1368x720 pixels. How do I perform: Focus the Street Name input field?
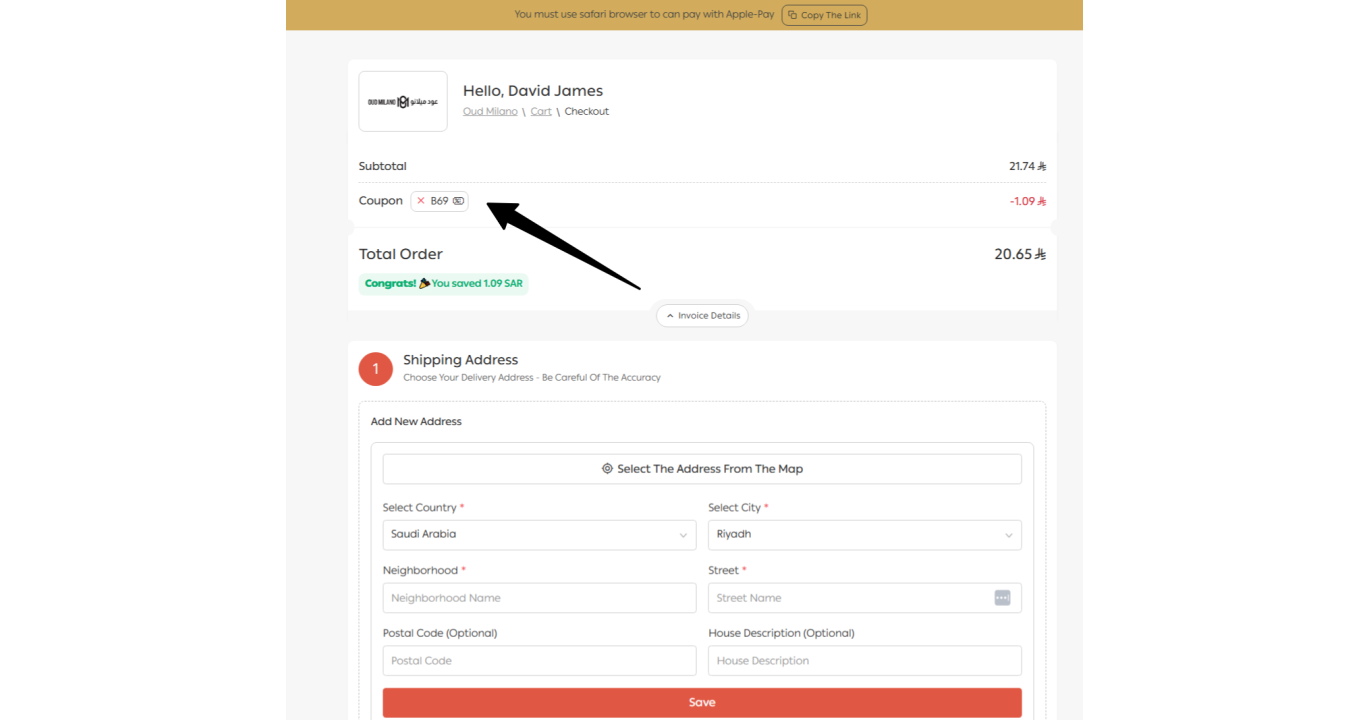[865, 598]
